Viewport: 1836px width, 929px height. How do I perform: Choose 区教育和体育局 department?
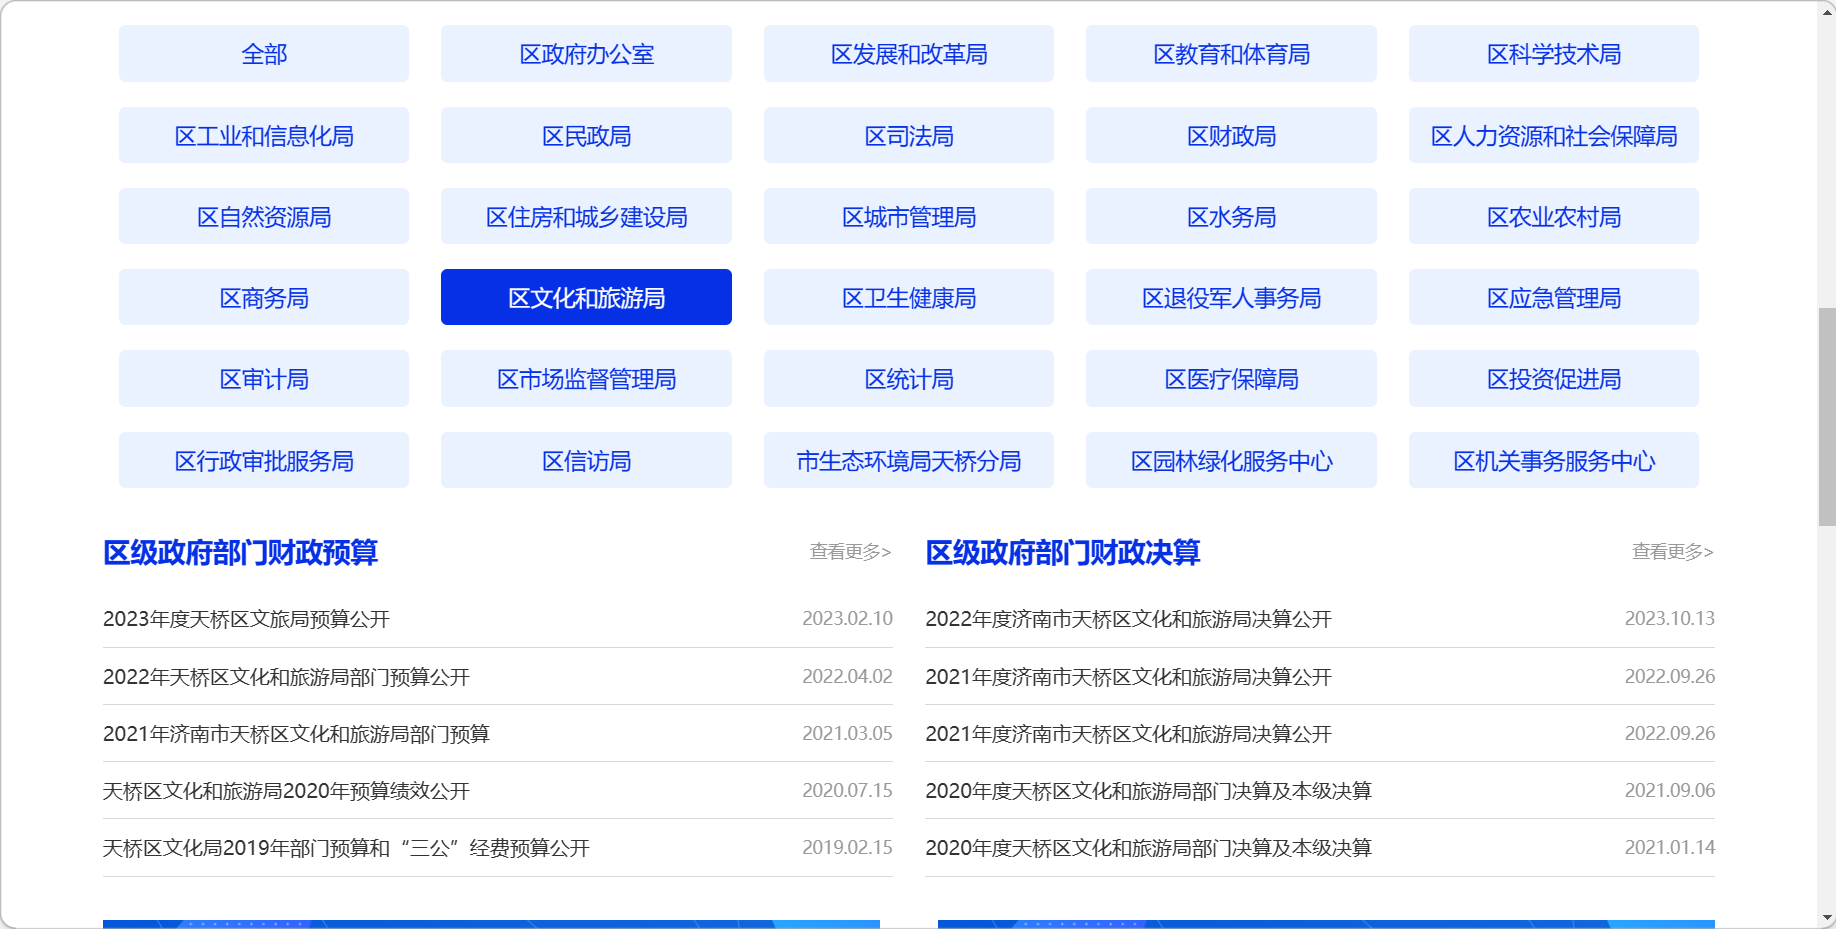click(x=1231, y=54)
